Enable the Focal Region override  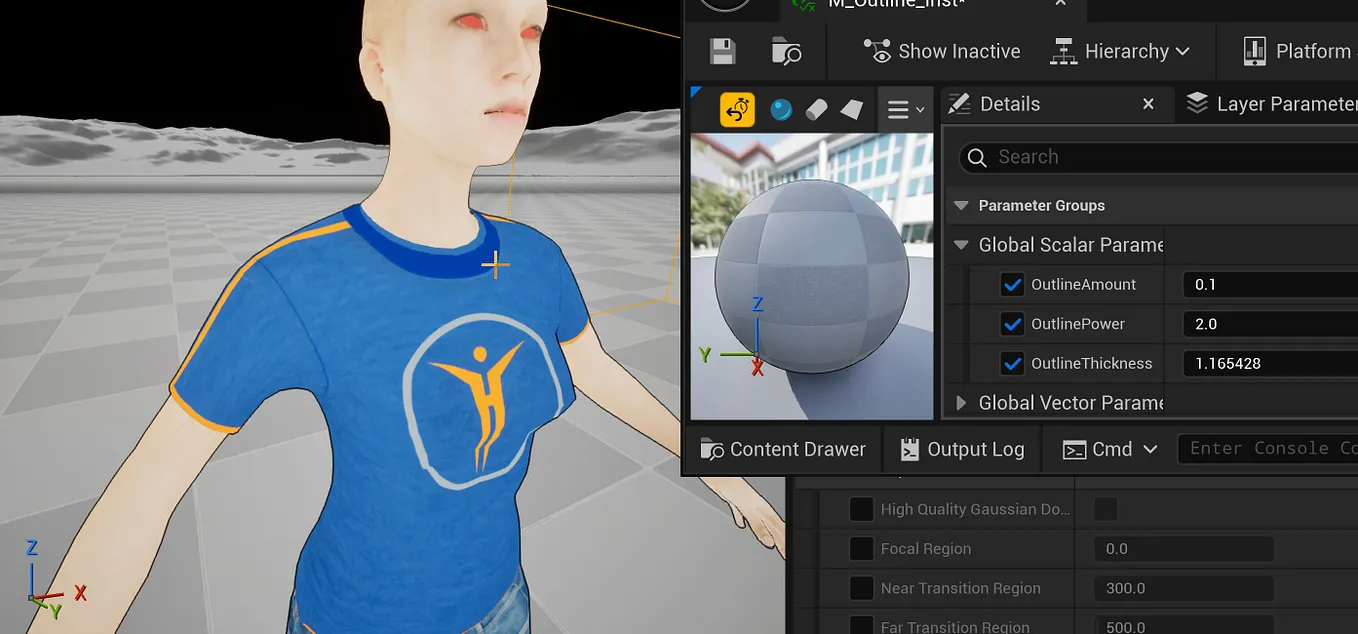(x=861, y=548)
